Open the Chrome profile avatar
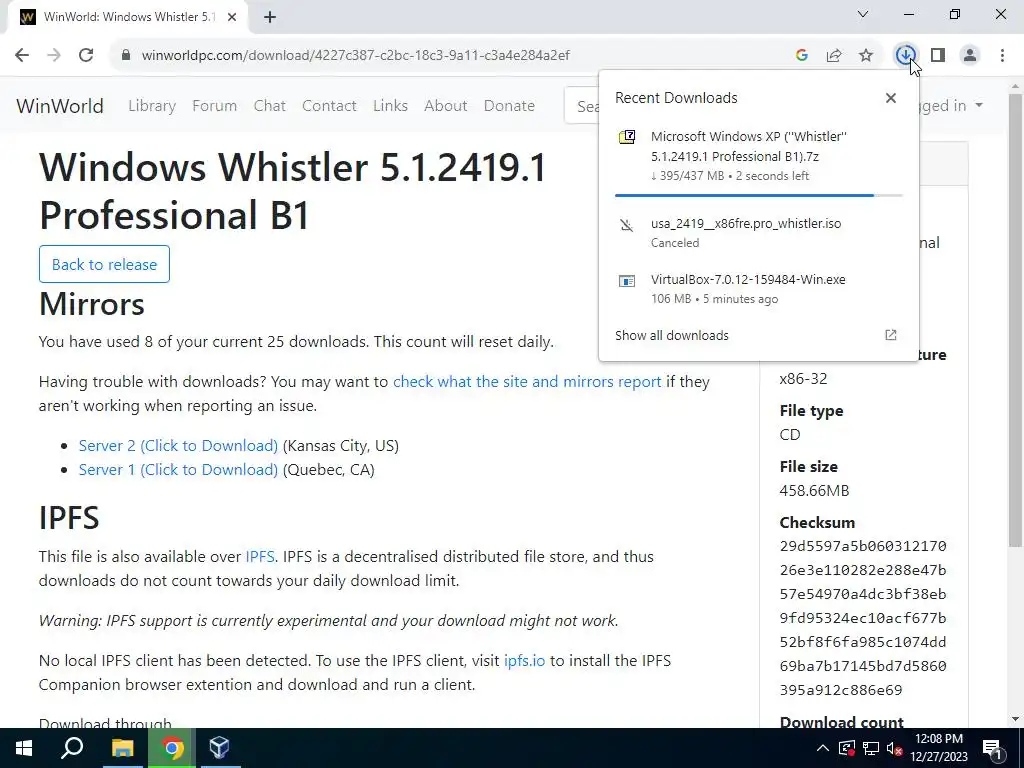 click(970, 55)
